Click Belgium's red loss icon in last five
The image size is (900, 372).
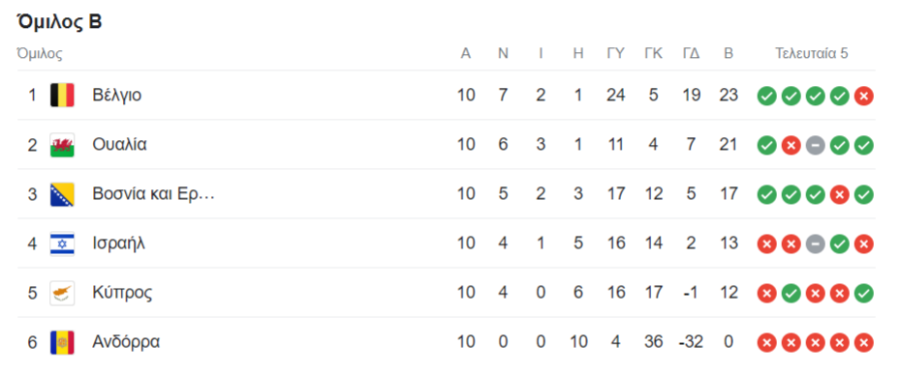863,96
